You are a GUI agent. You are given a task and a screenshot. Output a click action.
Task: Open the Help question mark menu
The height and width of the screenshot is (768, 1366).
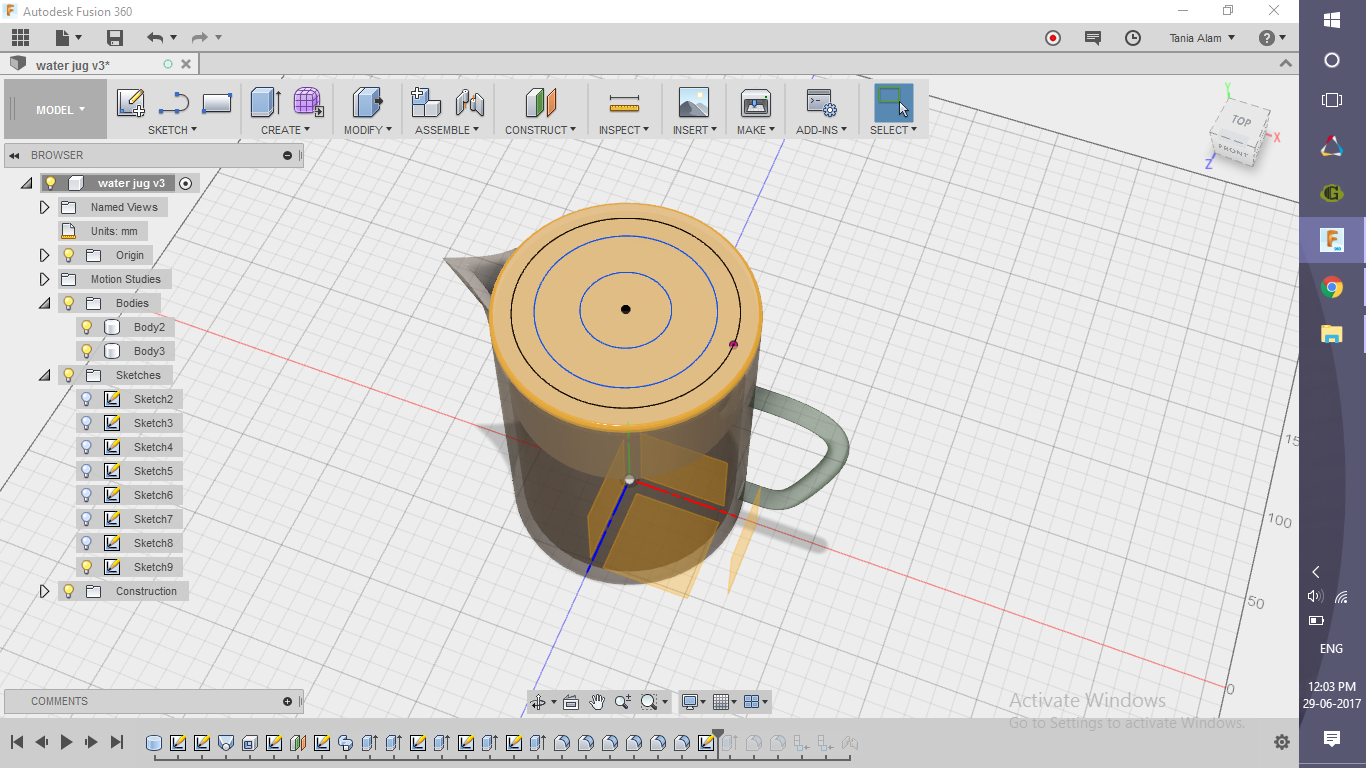click(x=1272, y=38)
